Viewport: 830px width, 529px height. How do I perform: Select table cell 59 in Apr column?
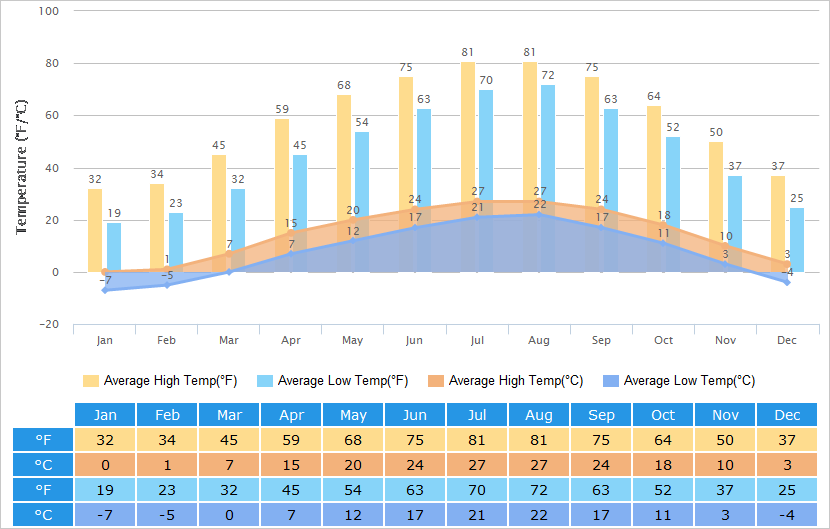291,440
